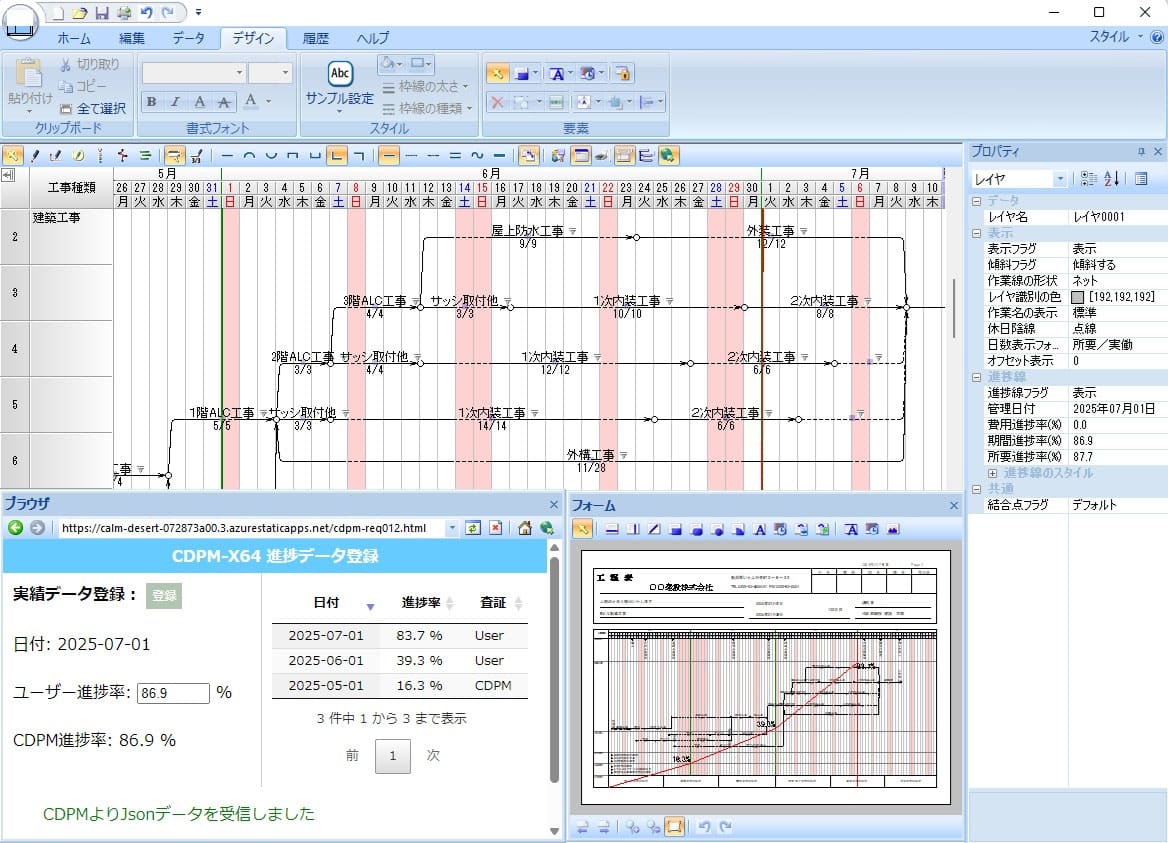
Task: Click the undo arrow in the quick access toolbar
Action: click(146, 13)
